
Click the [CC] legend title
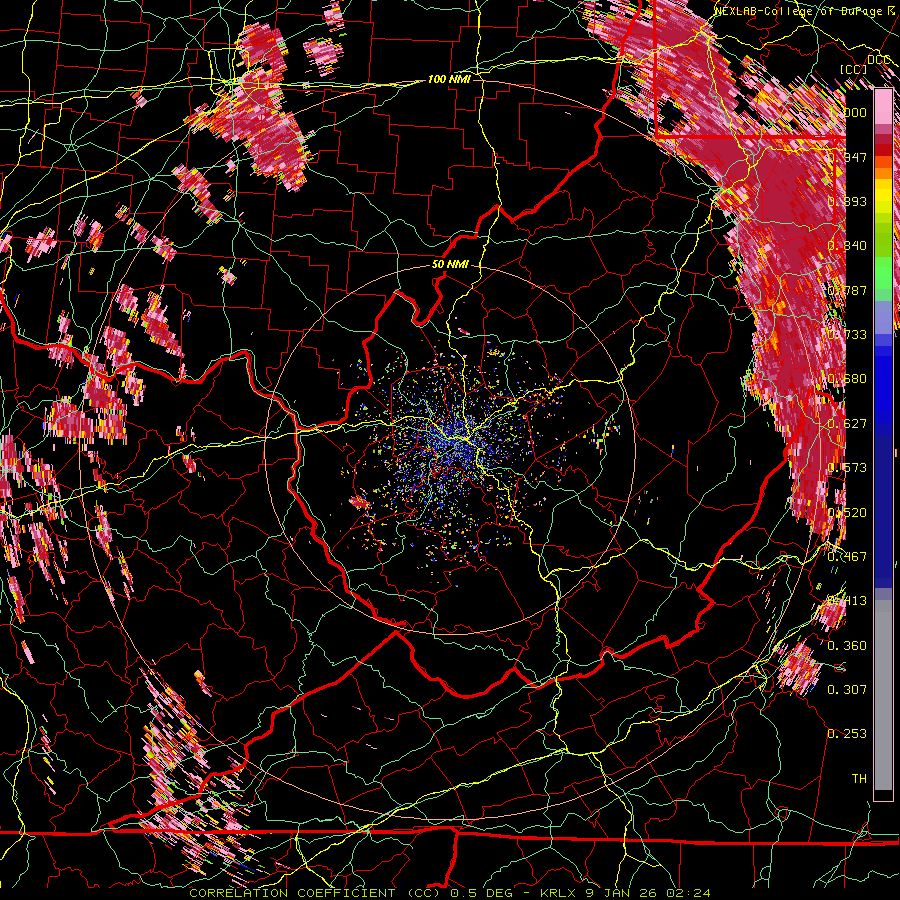click(854, 69)
